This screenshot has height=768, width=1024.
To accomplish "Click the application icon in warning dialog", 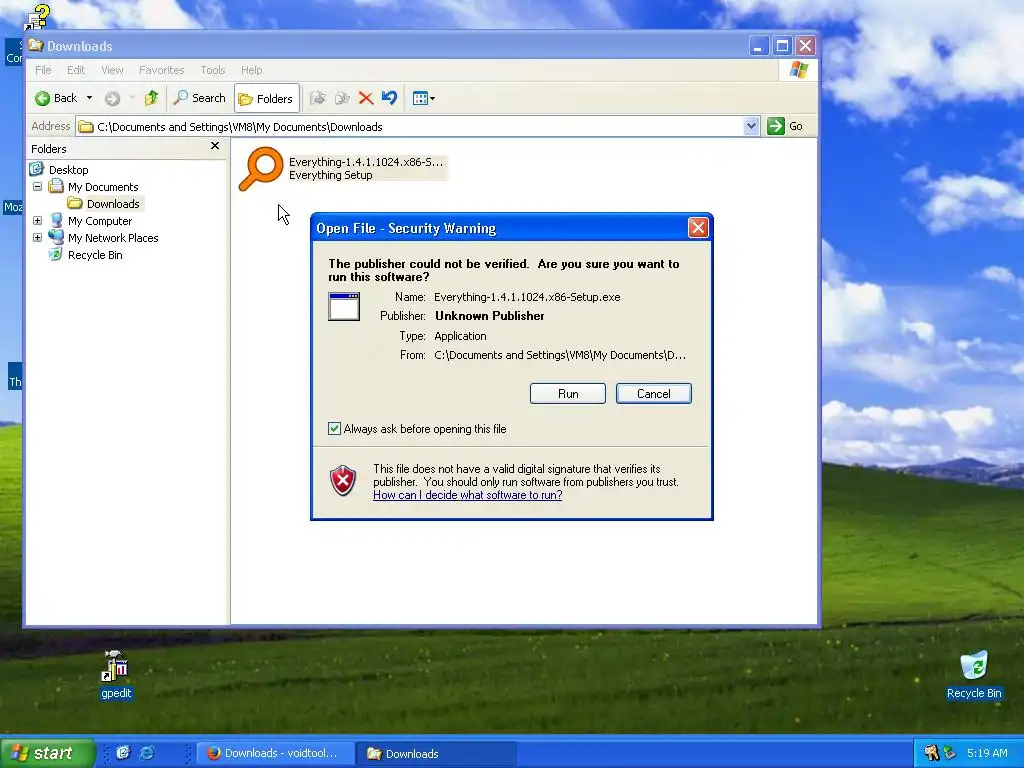I will (x=344, y=306).
